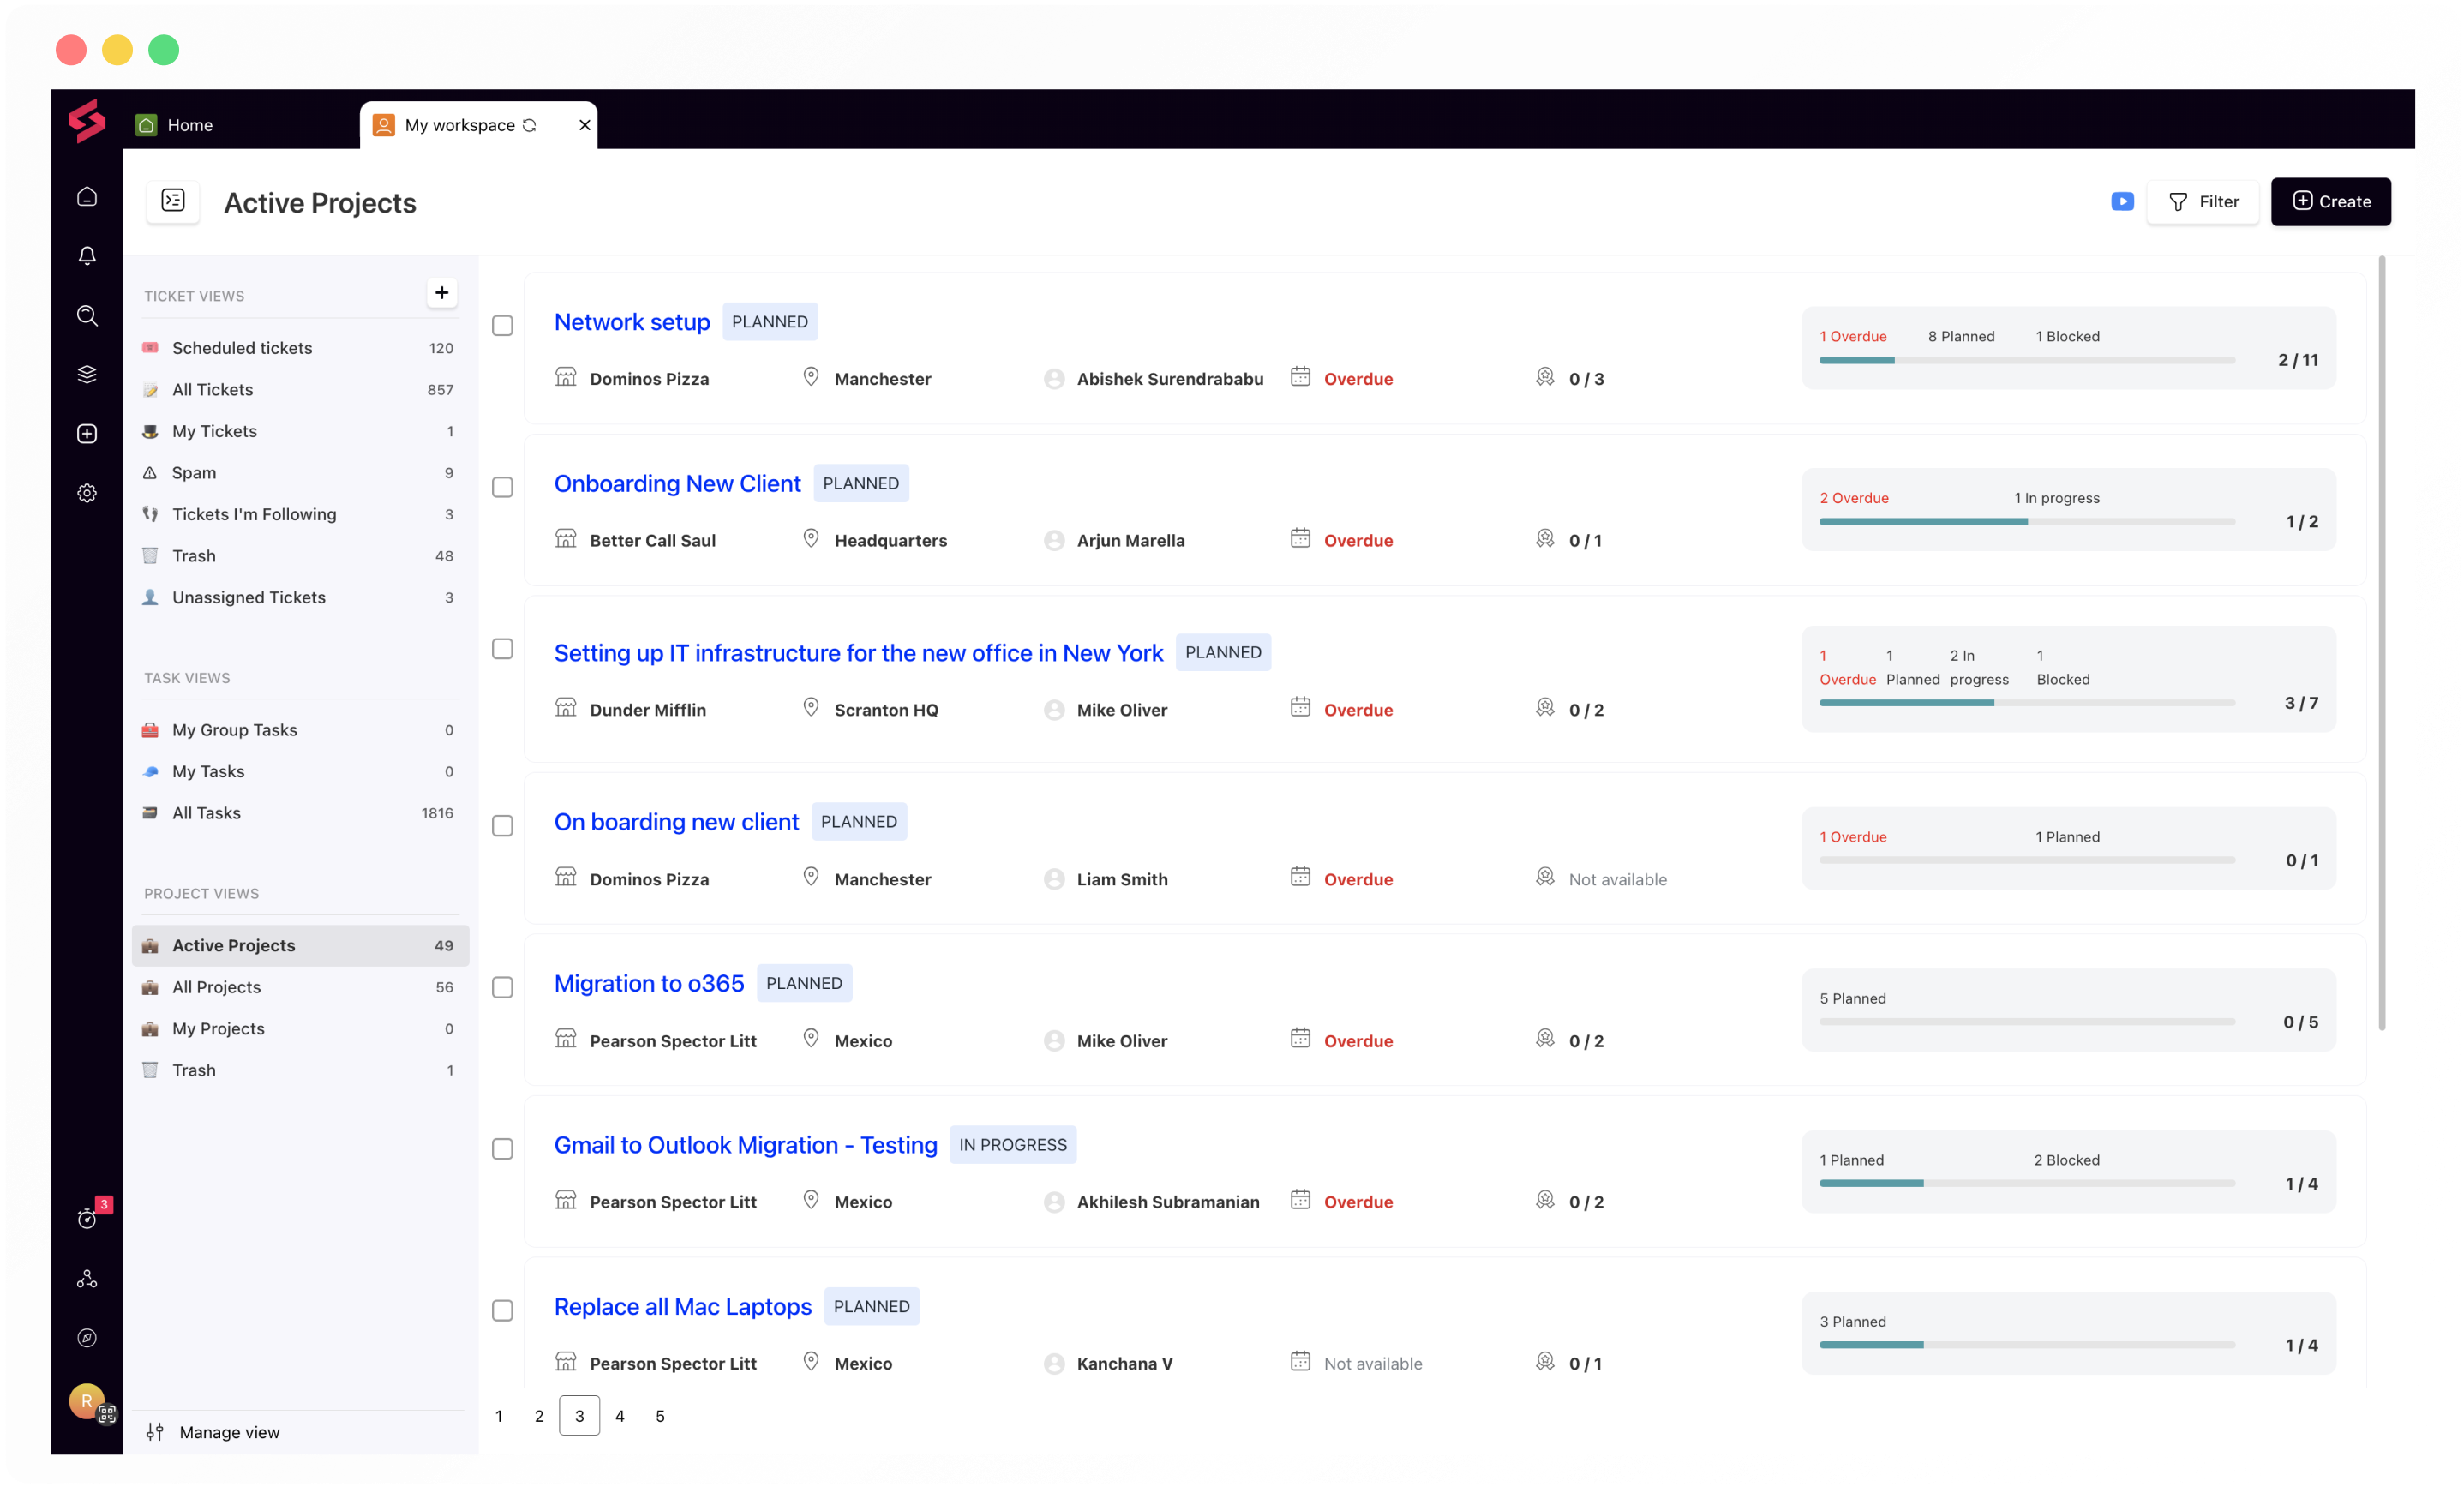Click the Create button

[2330, 201]
